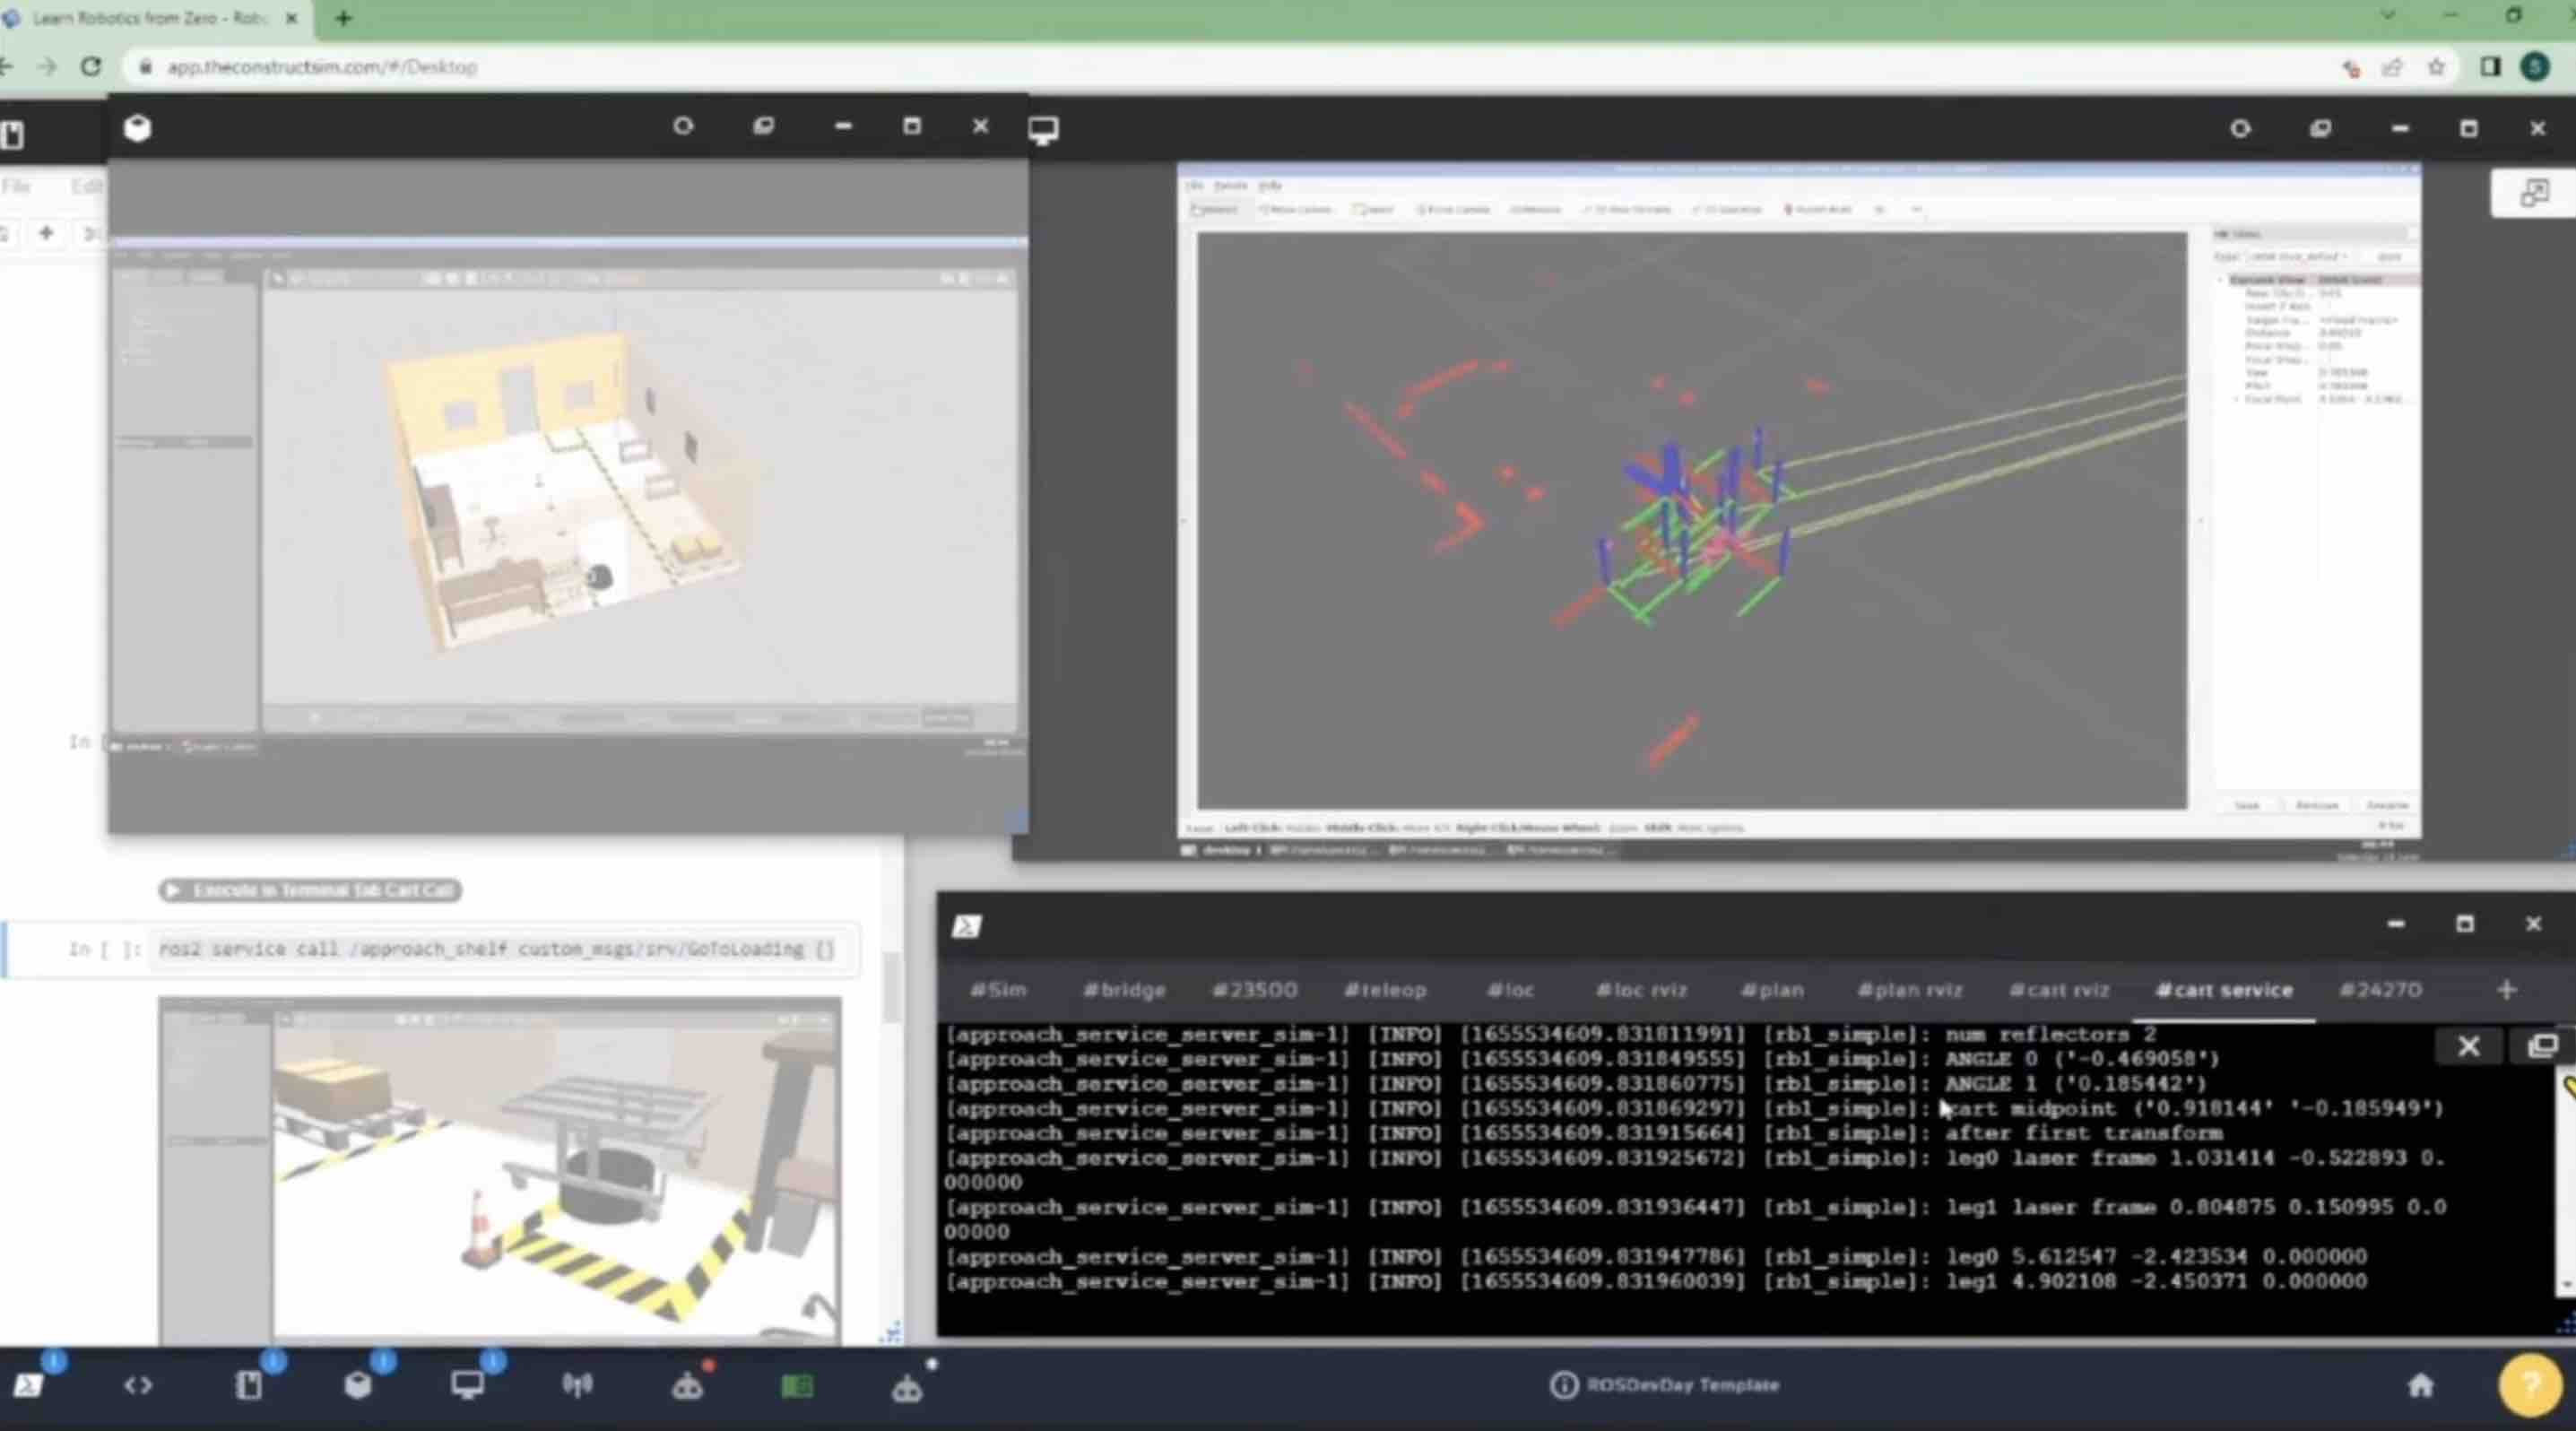Viewport: 2576px width, 1431px height.
Task: Expand the Focal Point row in Views panel
Action: point(2236,399)
